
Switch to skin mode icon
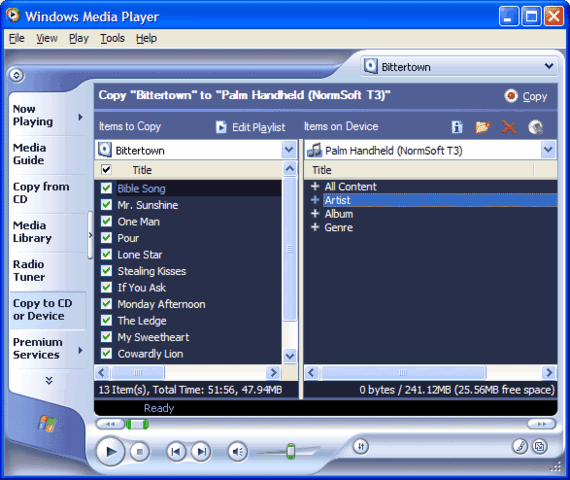click(x=540, y=446)
